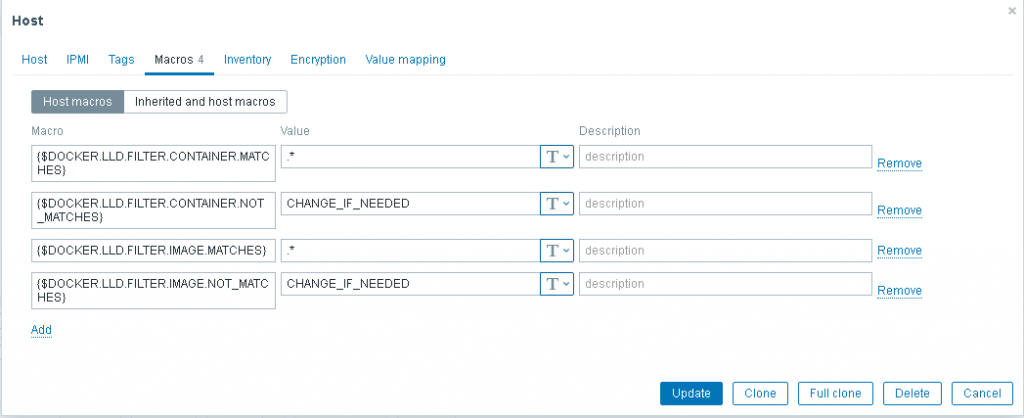Viewport: 1024px width, 418px height.
Task: Click the Cancel button
Action: tap(982, 393)
